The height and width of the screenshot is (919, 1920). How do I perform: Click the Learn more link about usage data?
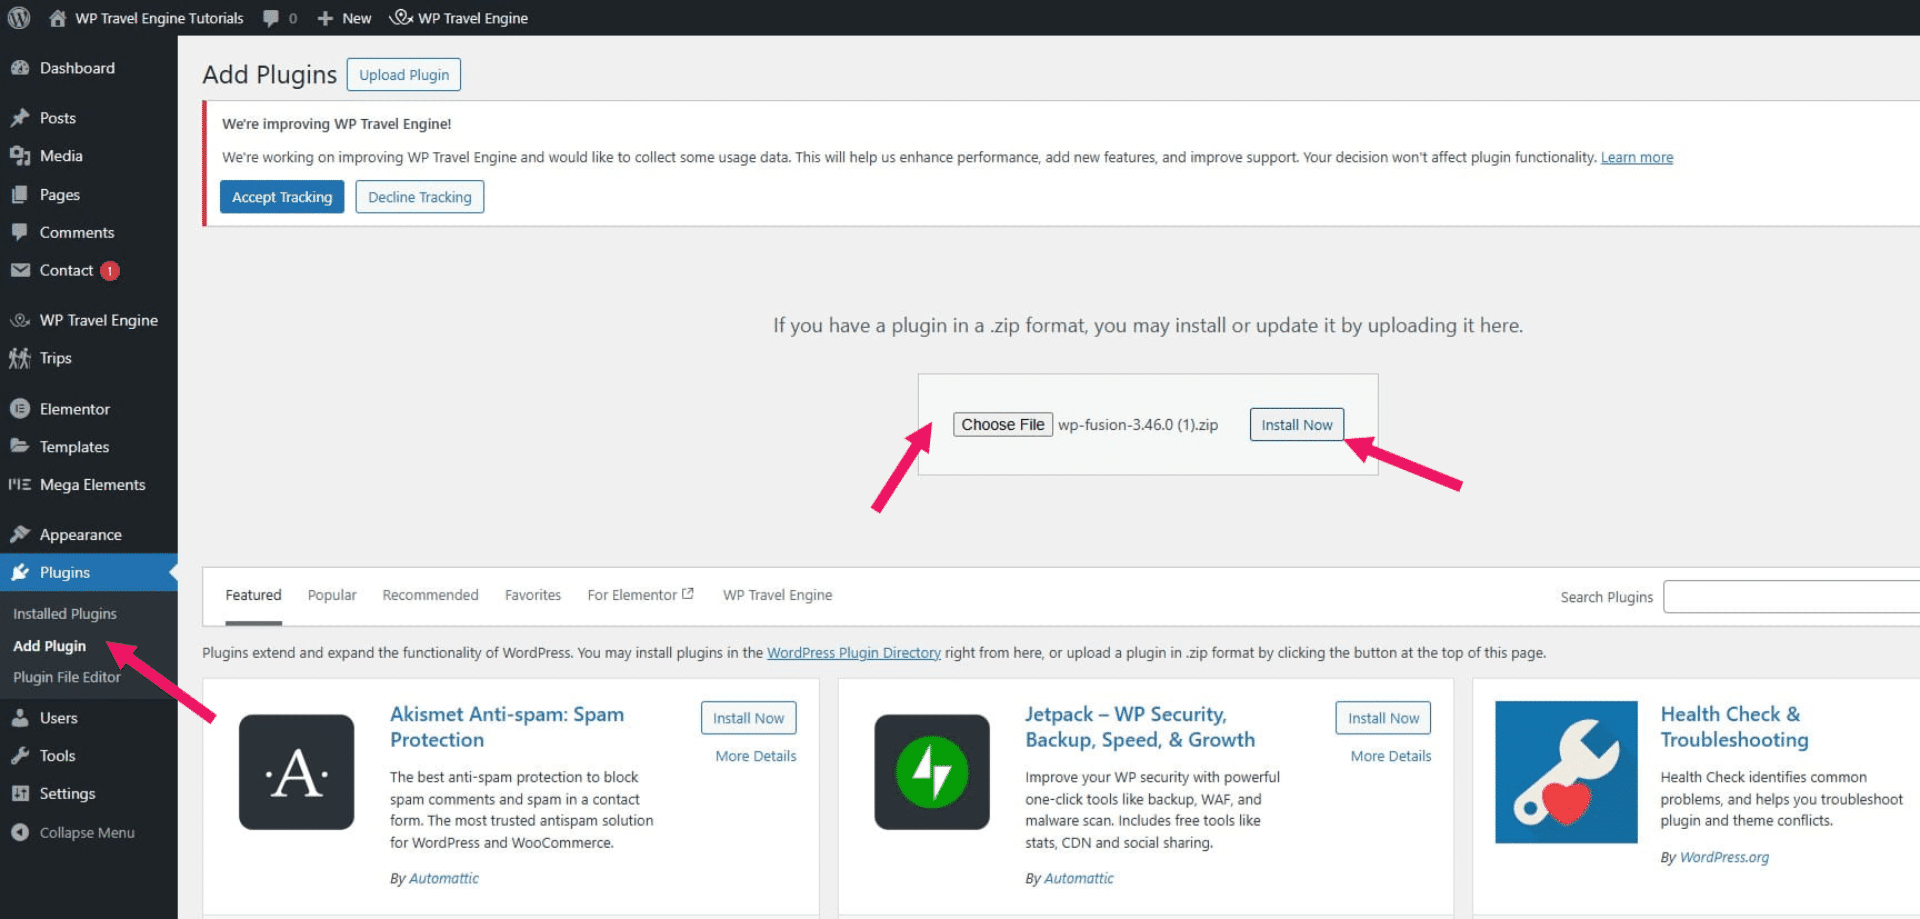[x=1636, y=157]
